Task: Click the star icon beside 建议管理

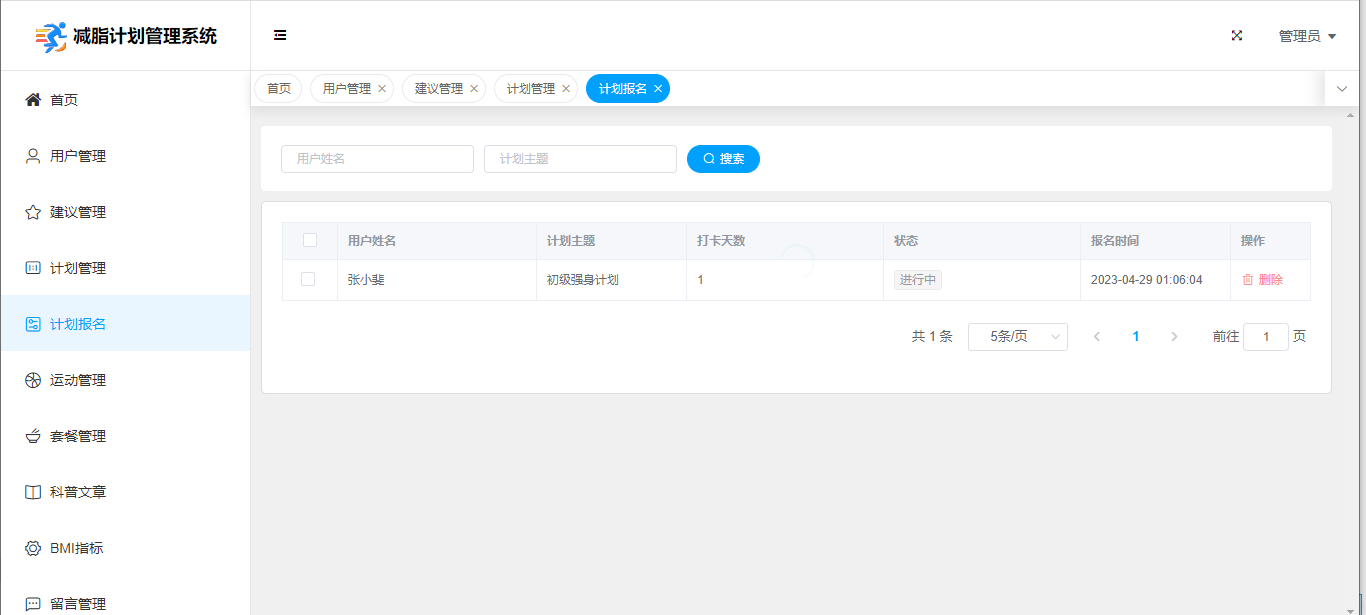Action: point(33,212)
